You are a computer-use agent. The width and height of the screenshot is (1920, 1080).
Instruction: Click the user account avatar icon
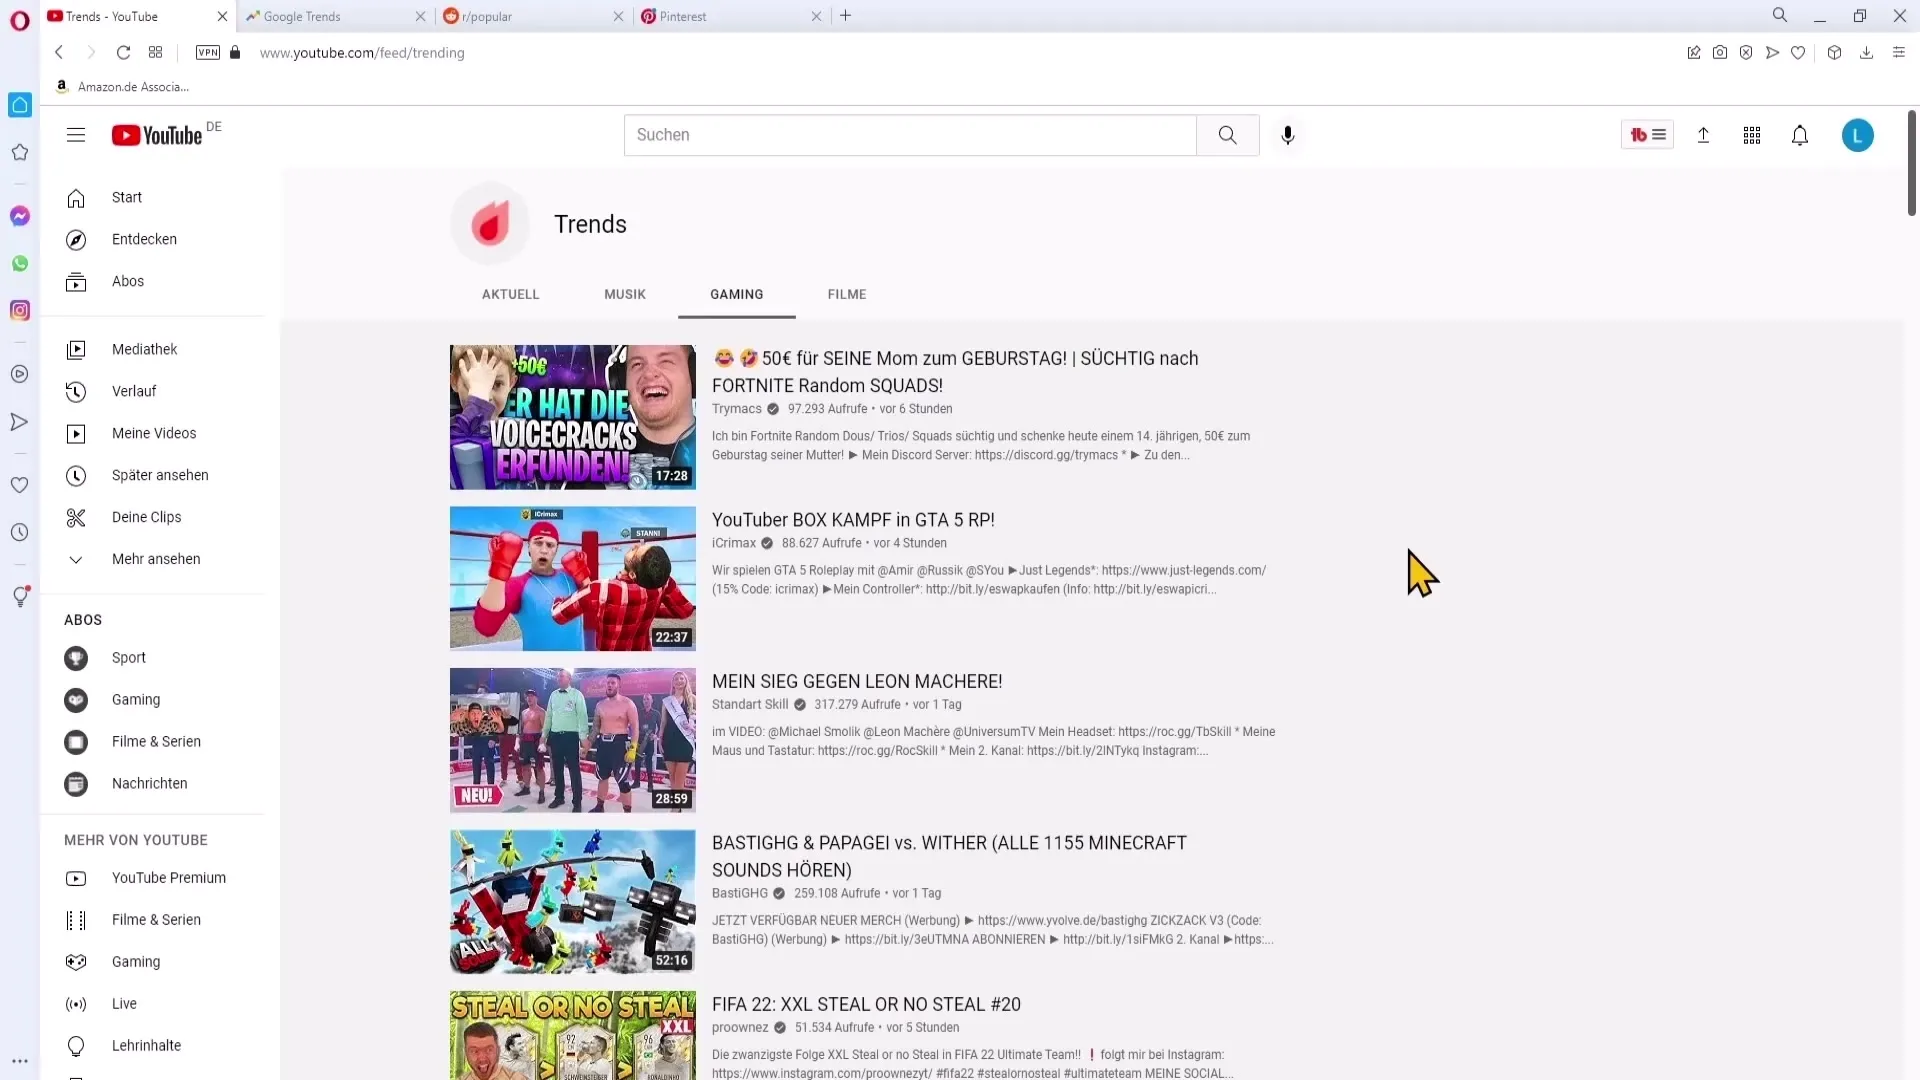coord(1858,135)
